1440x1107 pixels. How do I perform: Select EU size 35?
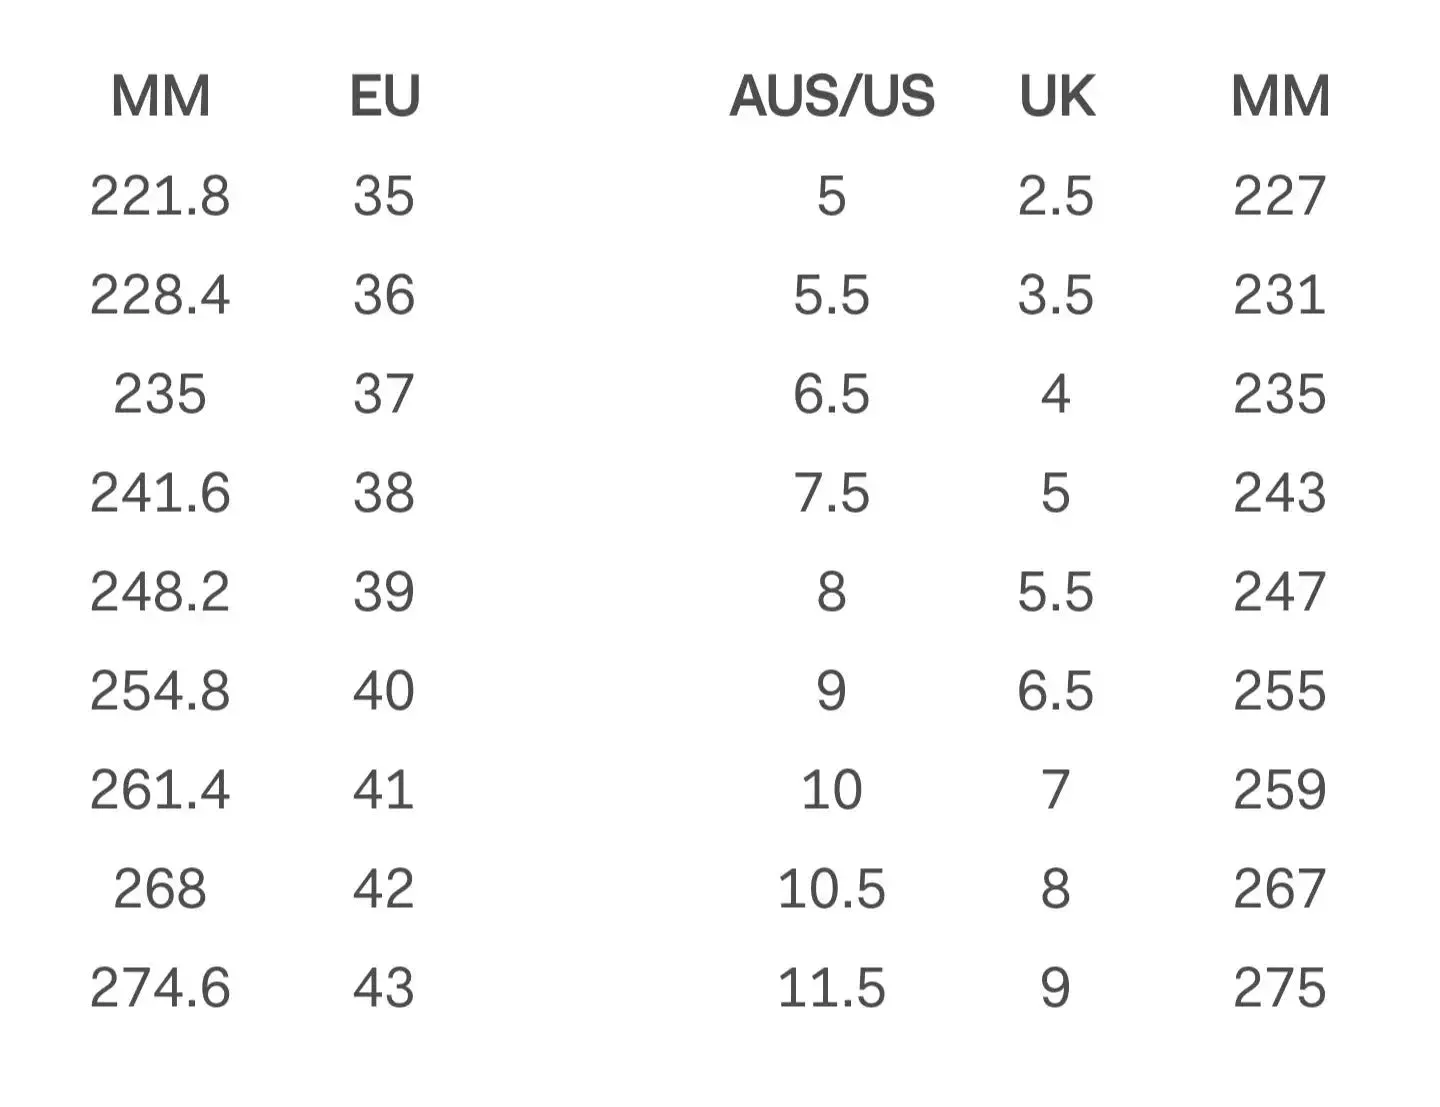tap(384, 196)
